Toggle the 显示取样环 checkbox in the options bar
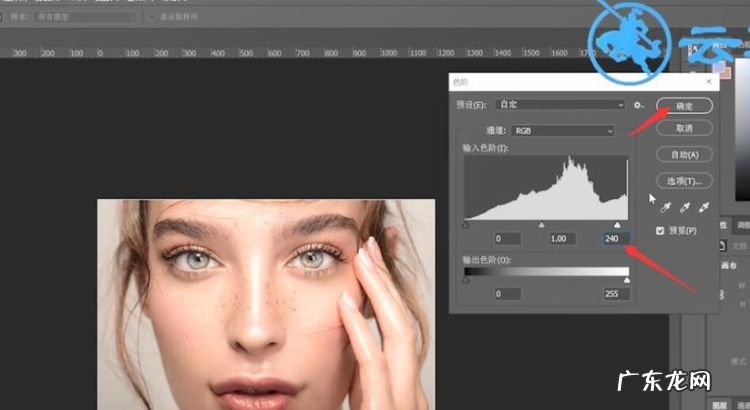This screenshot has width=750, height=410. click(x=152, y=17)
